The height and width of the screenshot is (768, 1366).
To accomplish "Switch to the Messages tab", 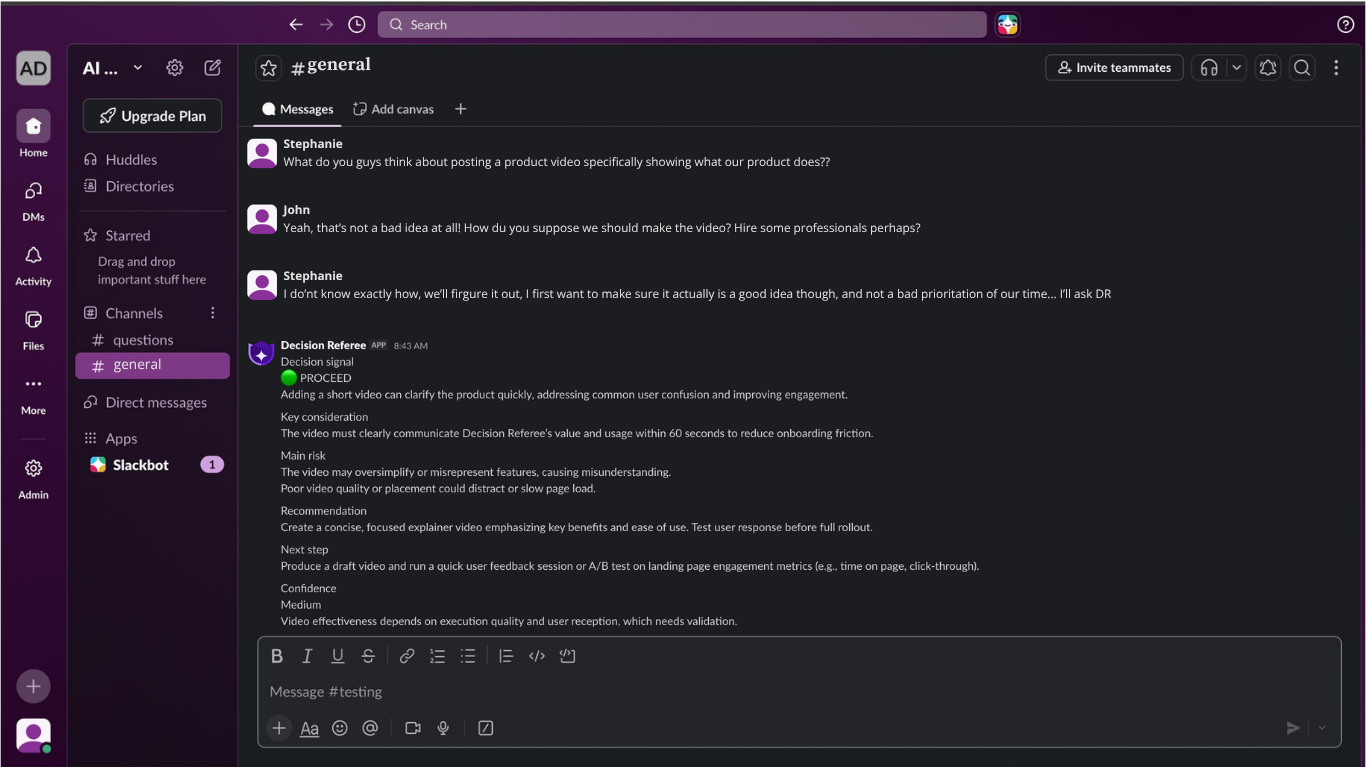I will tap(297, 109).
